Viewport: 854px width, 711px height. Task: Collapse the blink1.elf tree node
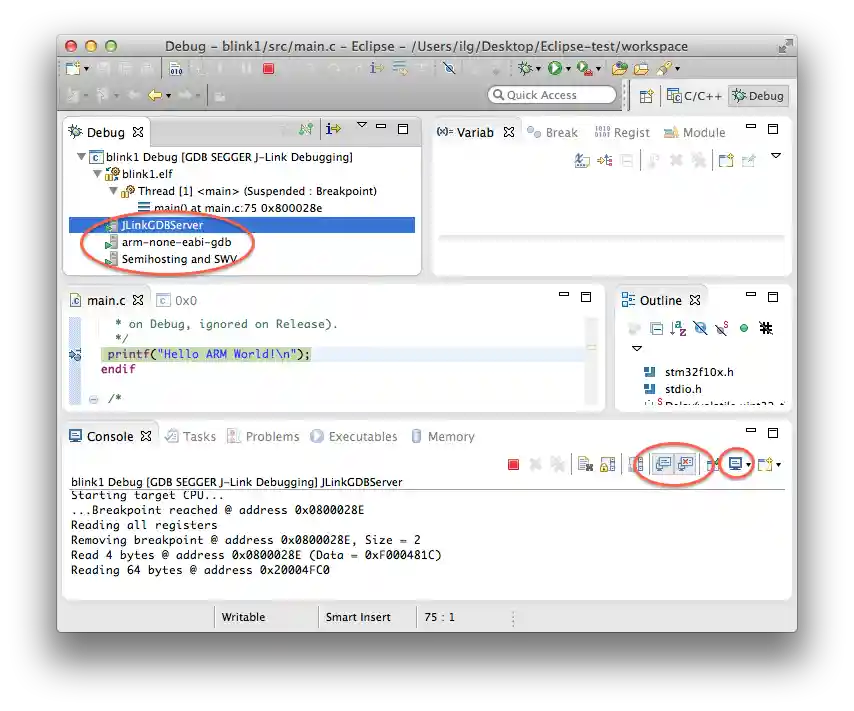click(98, 174)
